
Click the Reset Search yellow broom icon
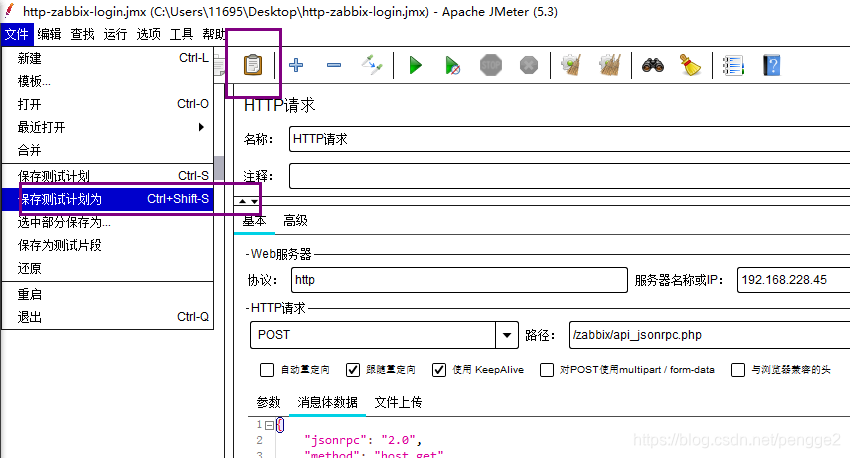pyautogui.click(x=691, y=65)
